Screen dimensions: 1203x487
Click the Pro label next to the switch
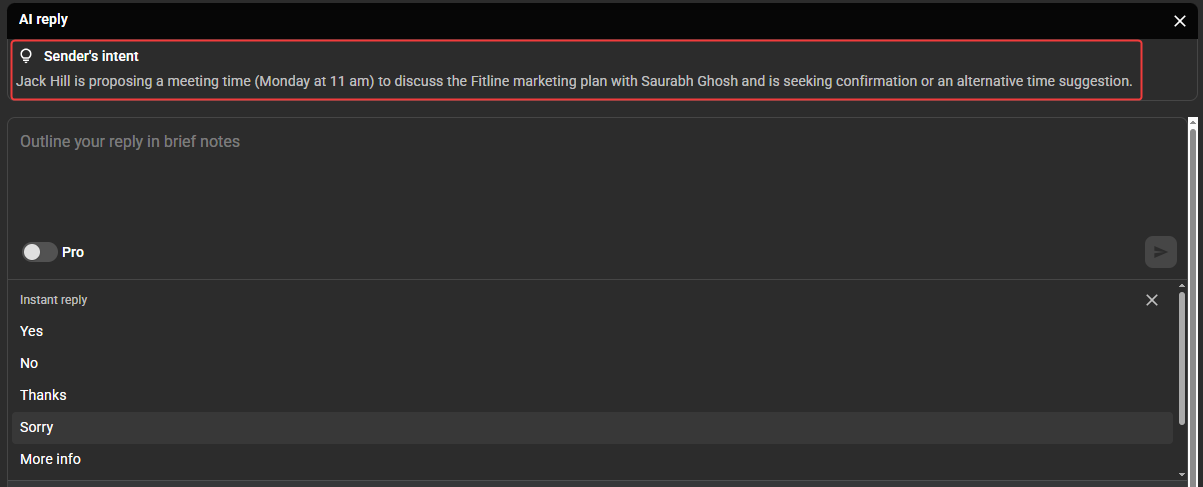tap(73, 252)
